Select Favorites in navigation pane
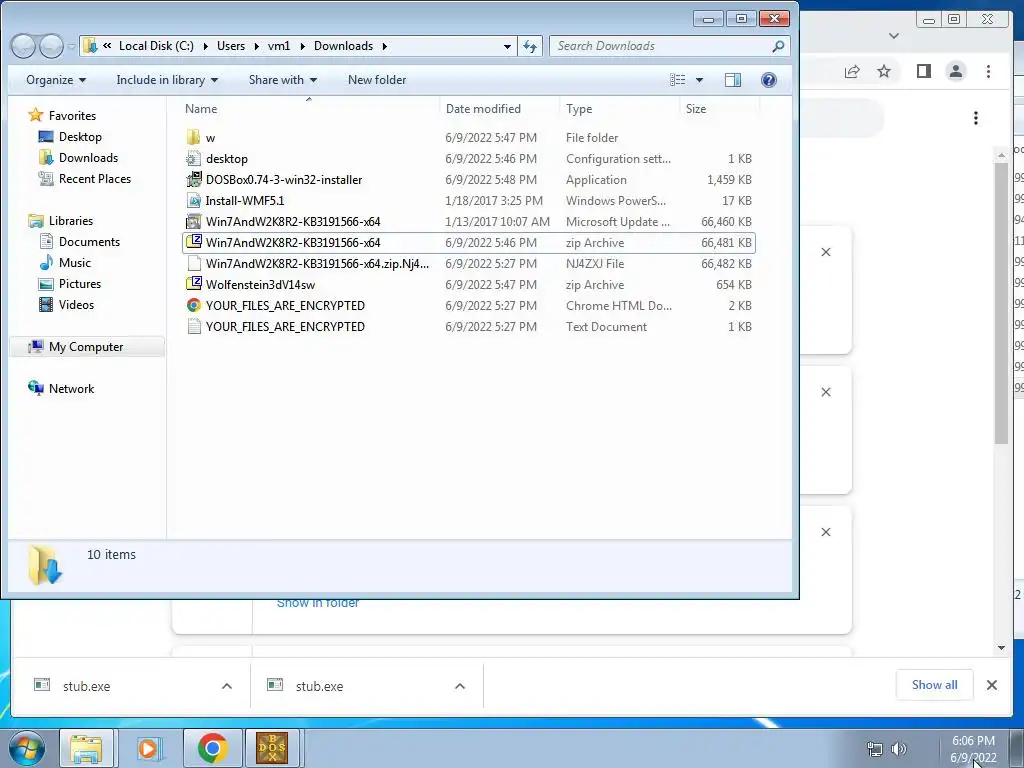This screenshot has height=768, width=1024. (x=72, y=116)
